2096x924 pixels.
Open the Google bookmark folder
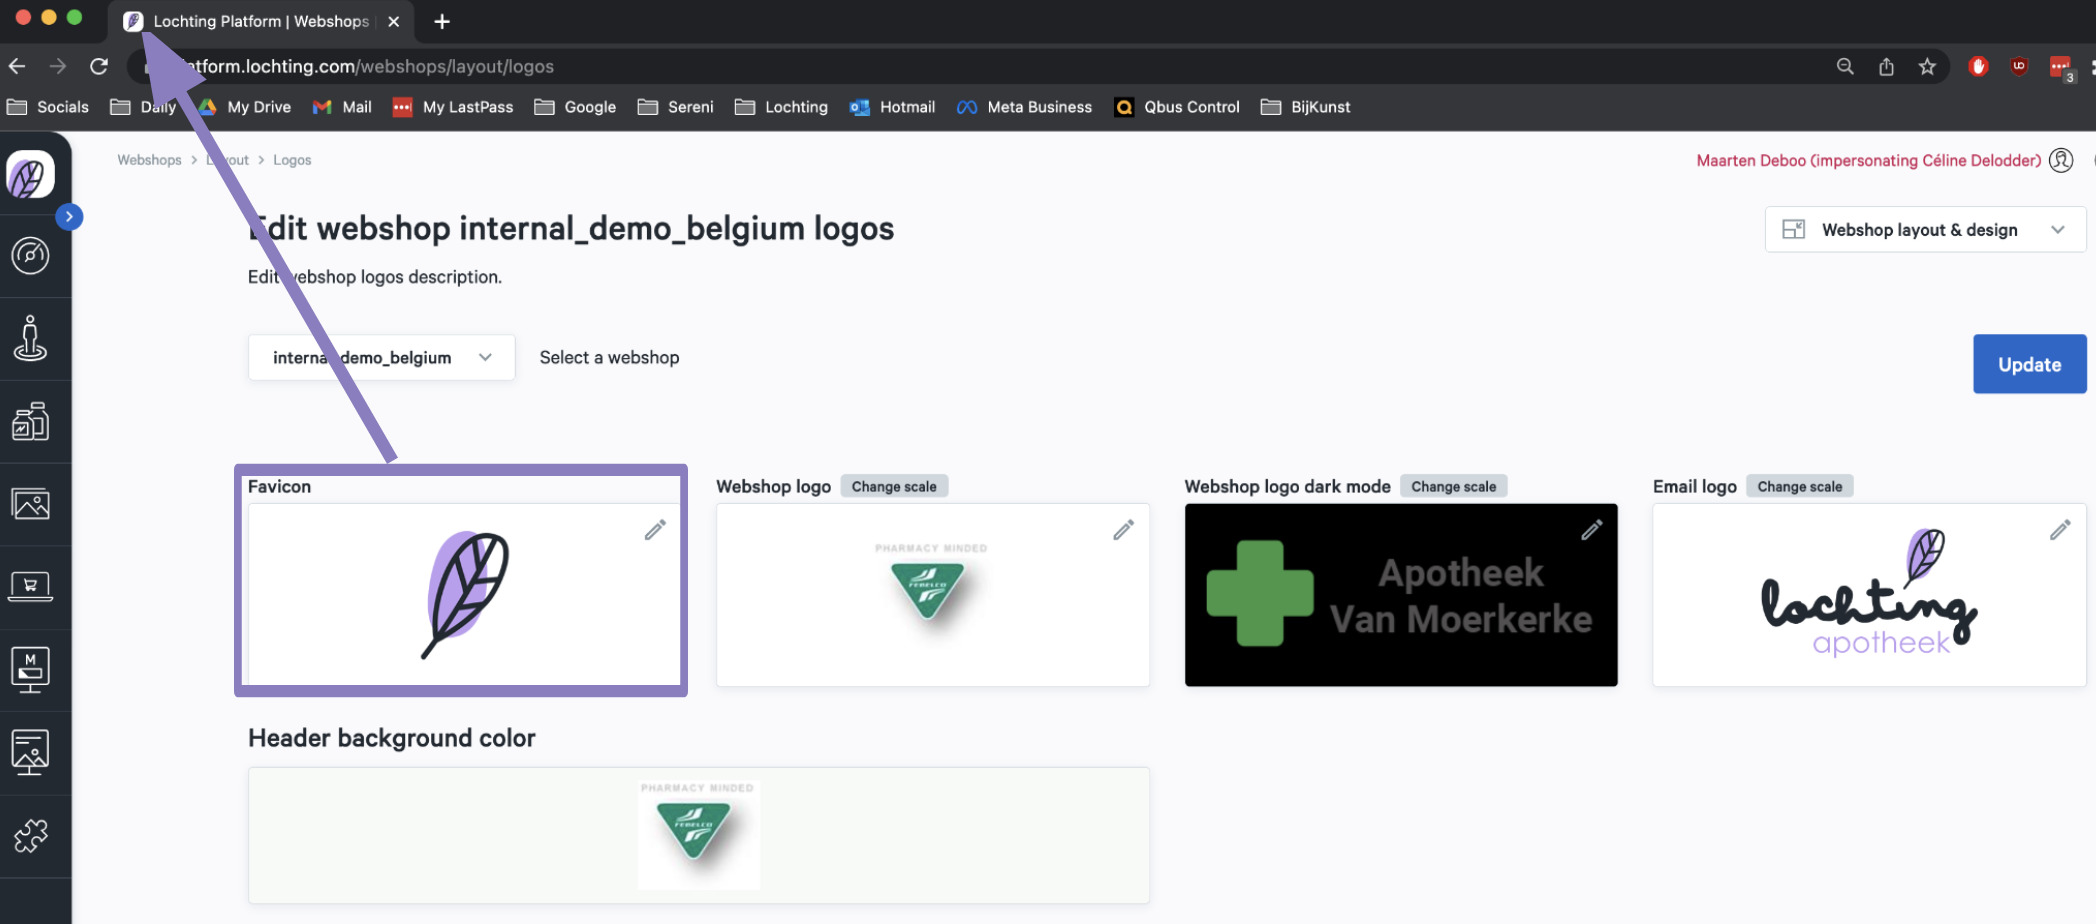[x=575, y=107]
